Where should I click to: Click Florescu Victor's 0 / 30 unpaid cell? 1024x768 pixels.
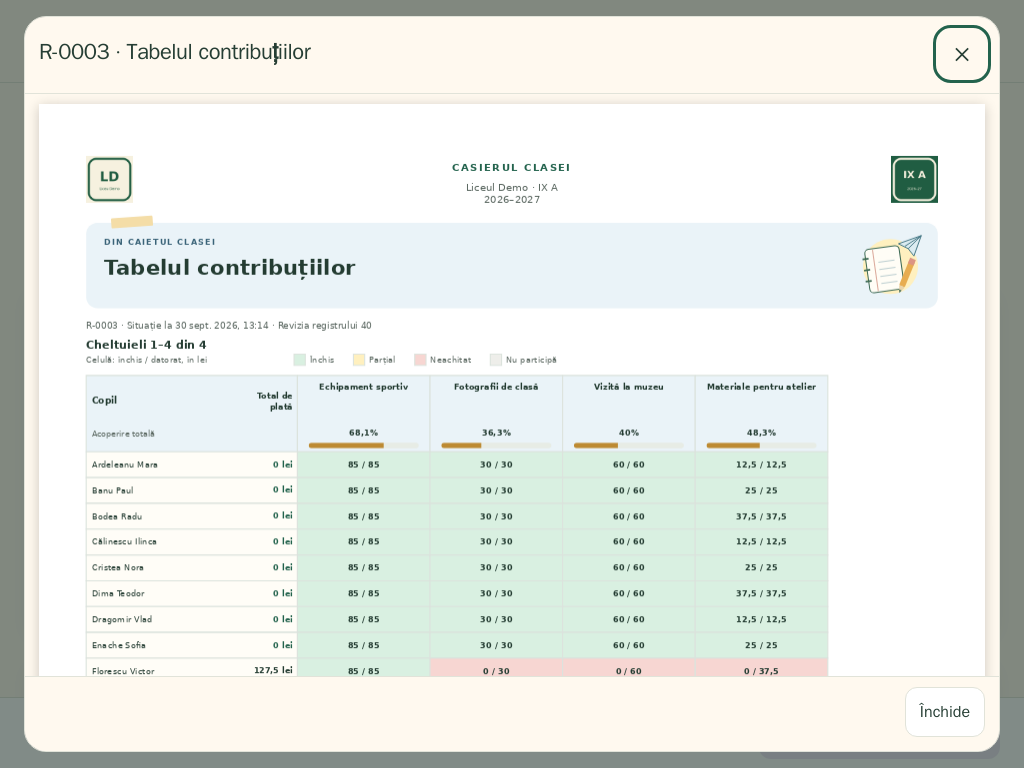point(496,669)
